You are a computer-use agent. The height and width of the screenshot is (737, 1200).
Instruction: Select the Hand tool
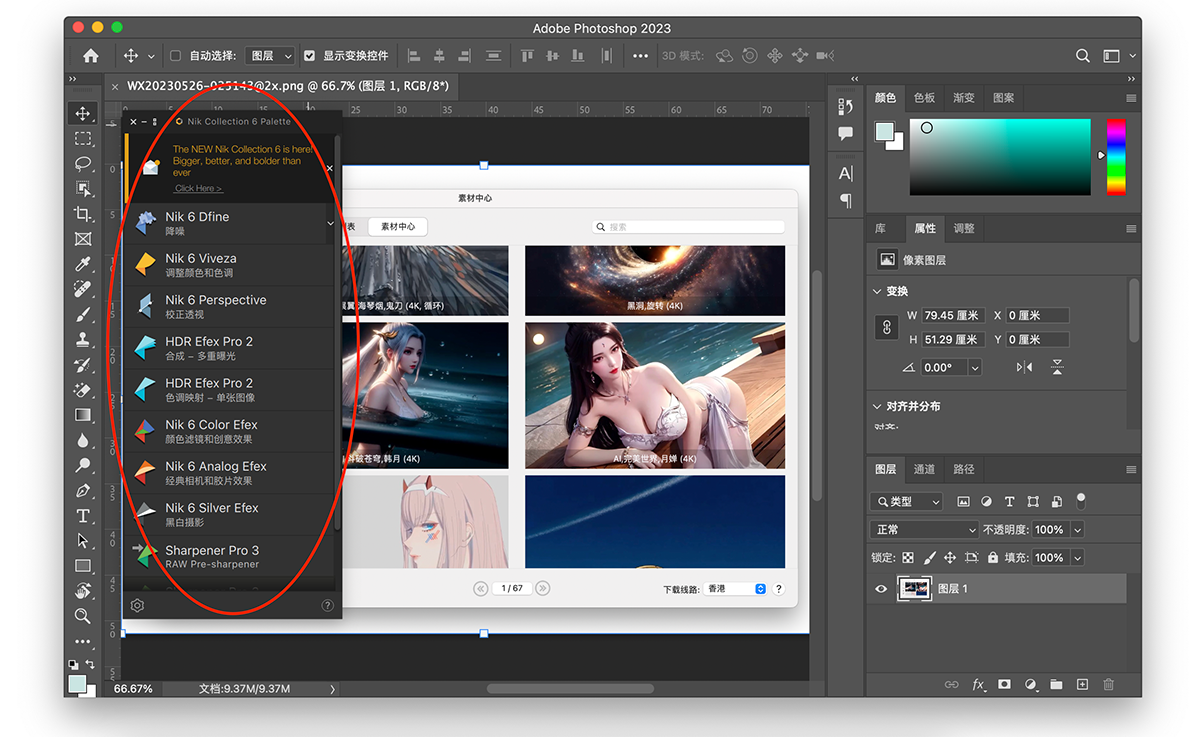pos(83,591)
